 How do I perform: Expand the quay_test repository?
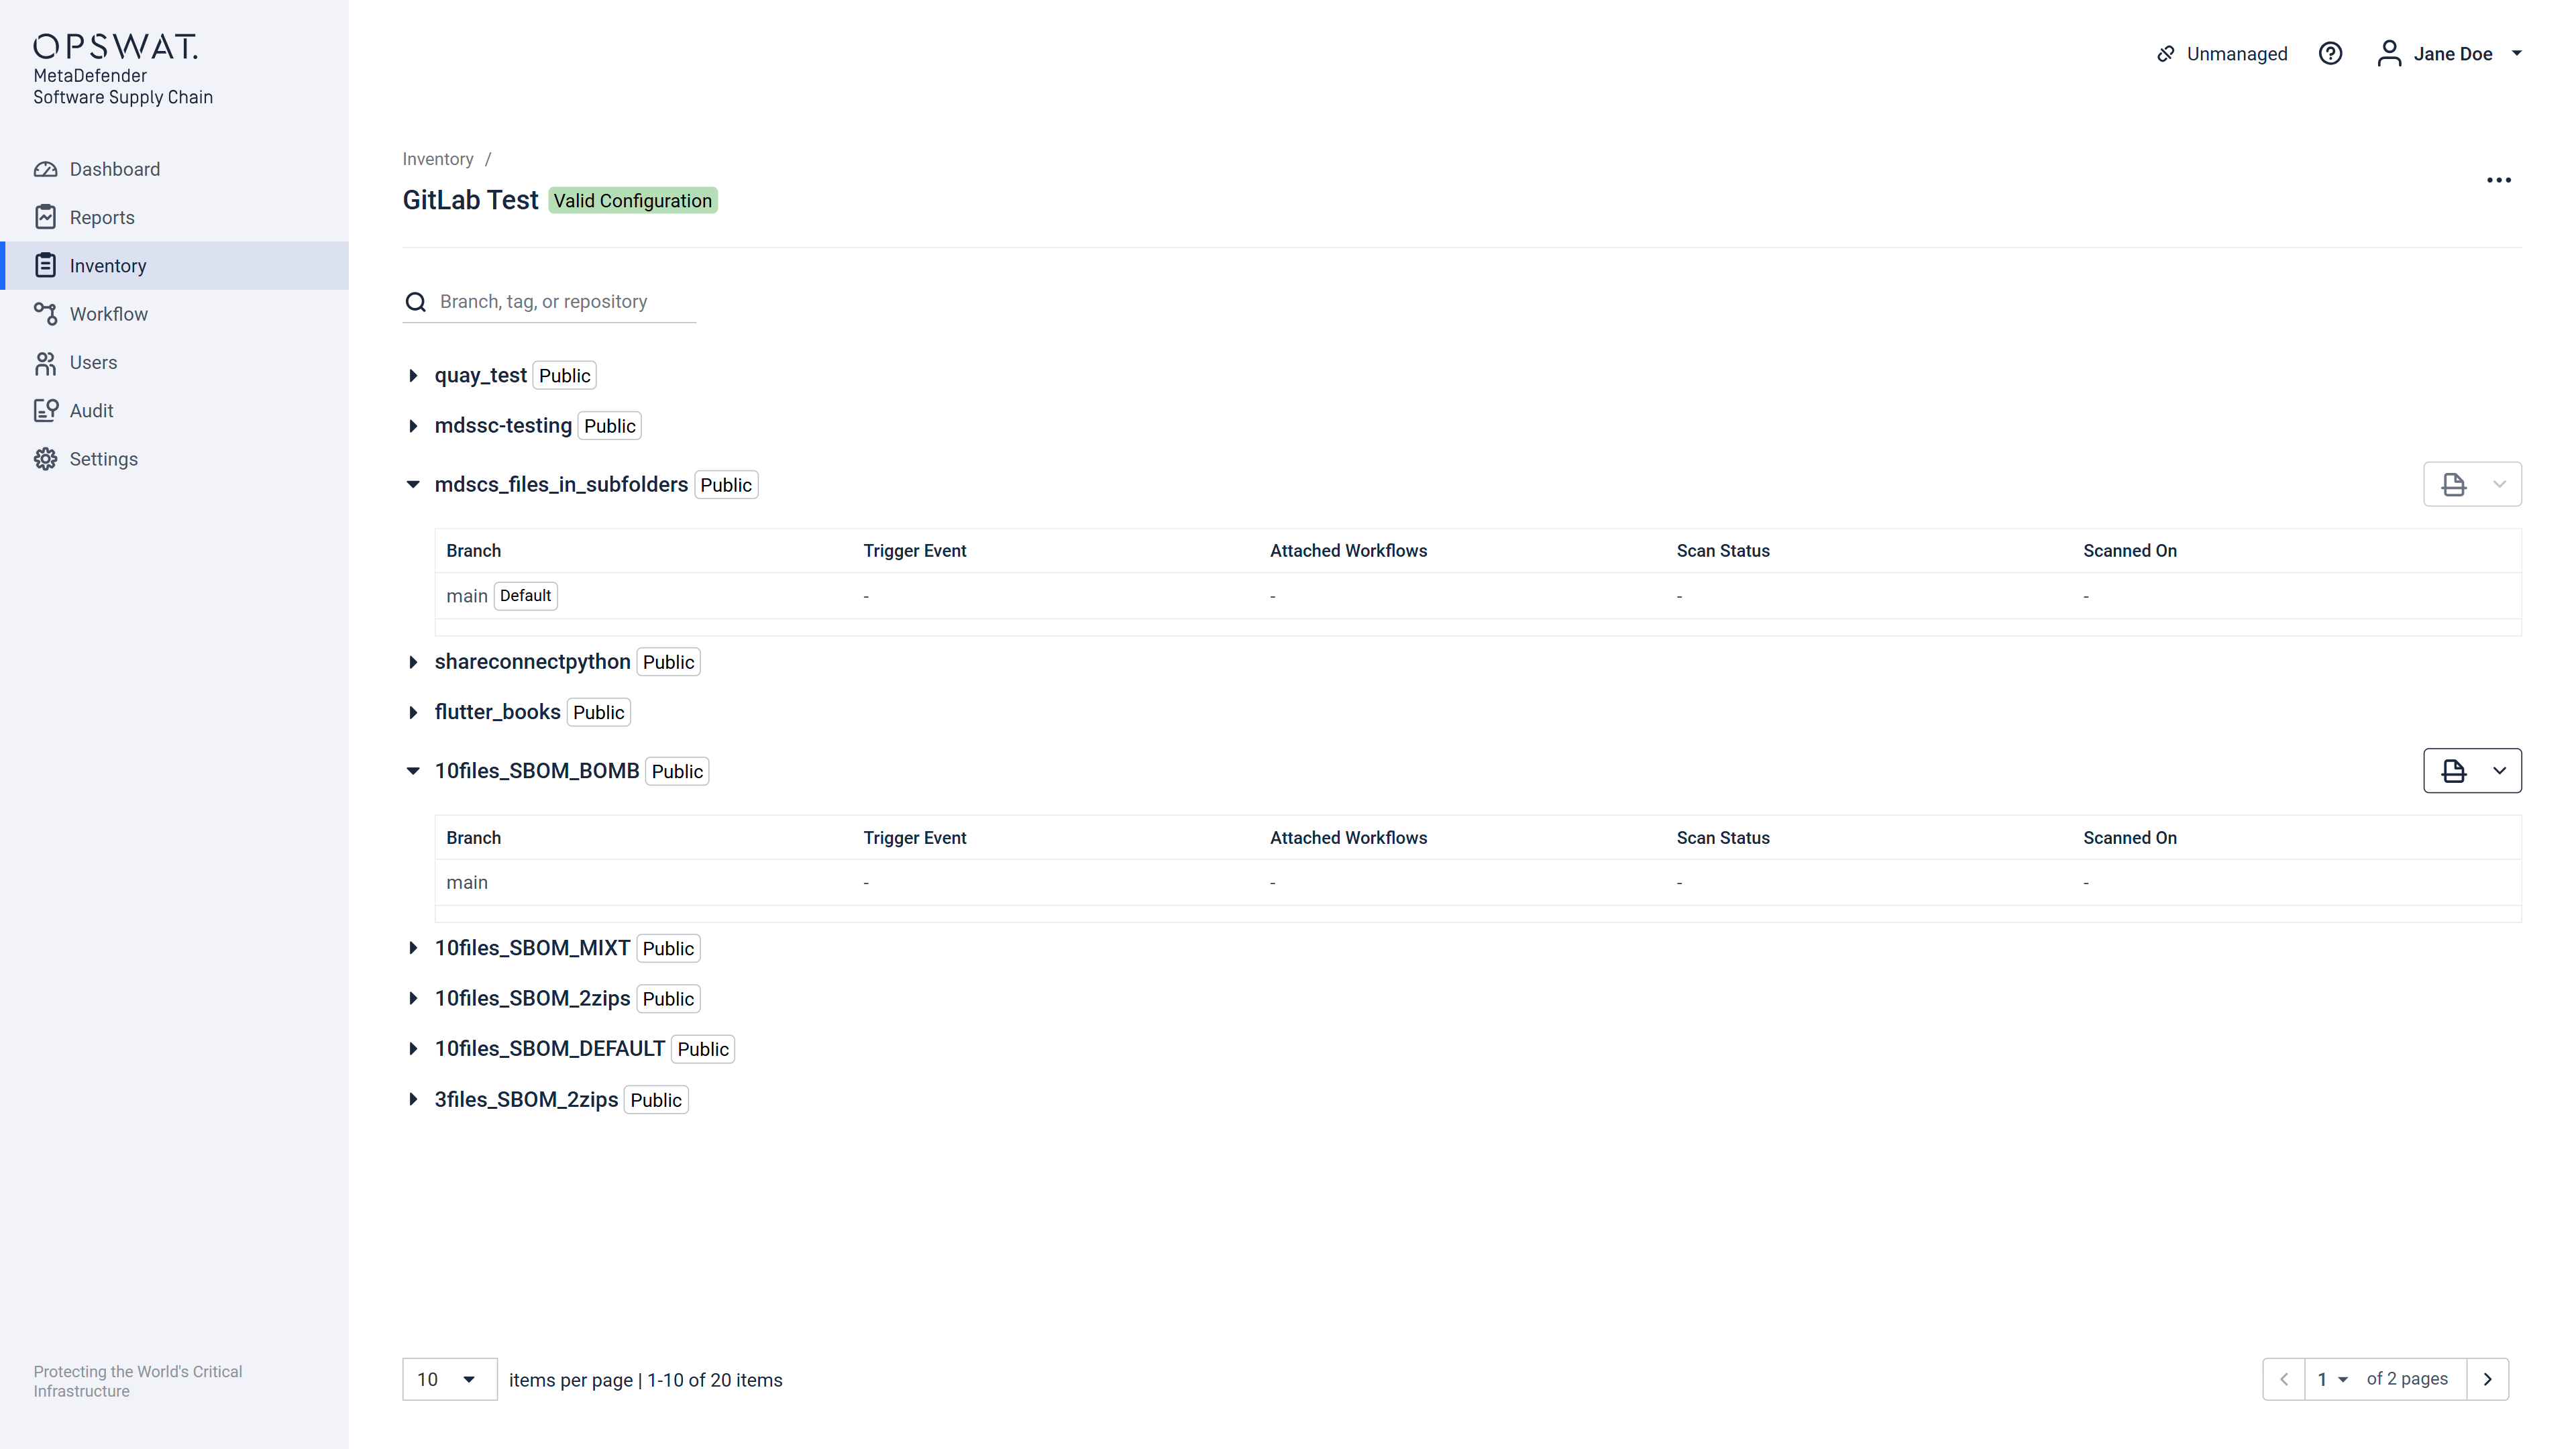[413, 376]
